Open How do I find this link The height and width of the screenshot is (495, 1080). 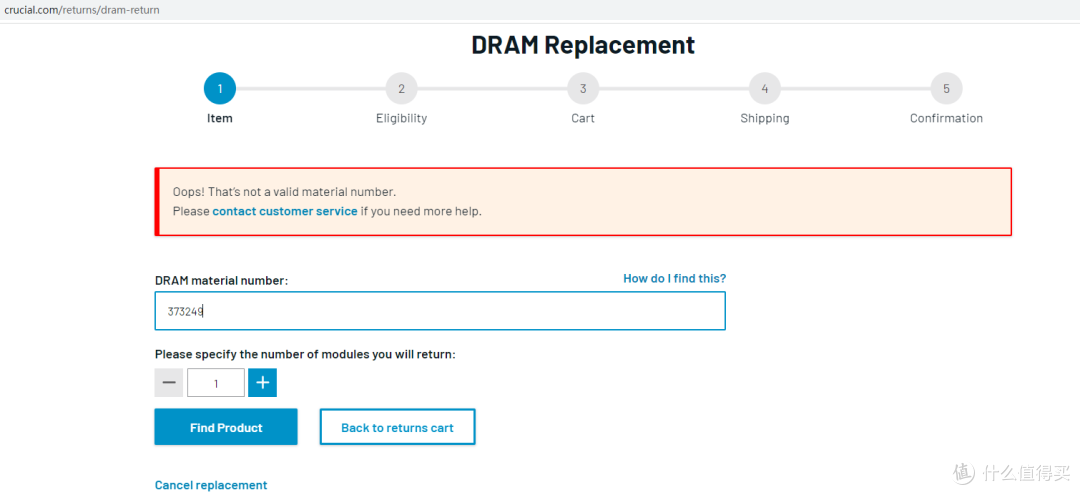(x=675, y=278)
